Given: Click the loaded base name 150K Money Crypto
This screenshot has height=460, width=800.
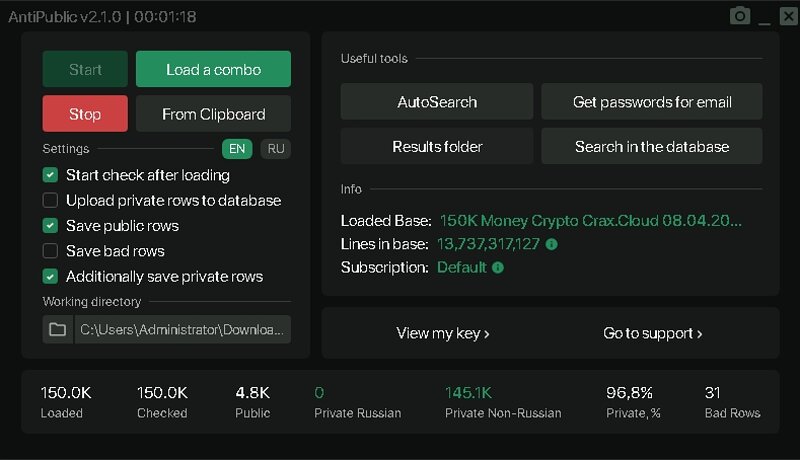Looking at the screenshot, I should (590, 221).
